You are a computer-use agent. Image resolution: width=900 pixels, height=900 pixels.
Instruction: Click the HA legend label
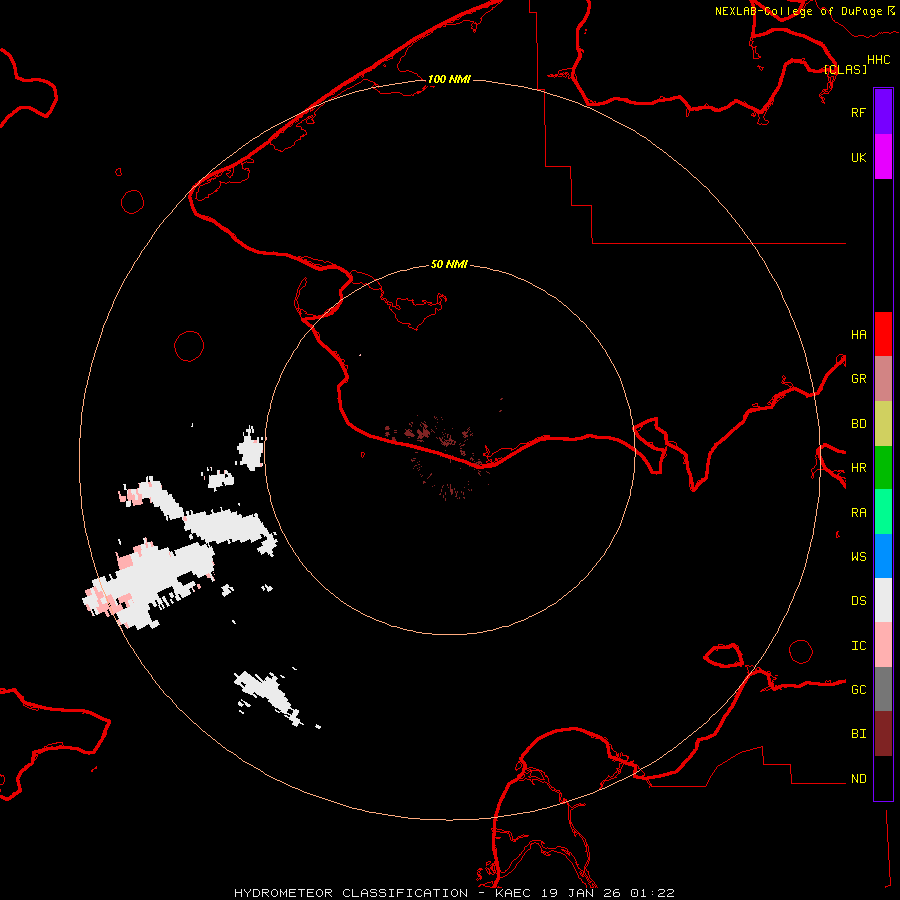point(858,335)
